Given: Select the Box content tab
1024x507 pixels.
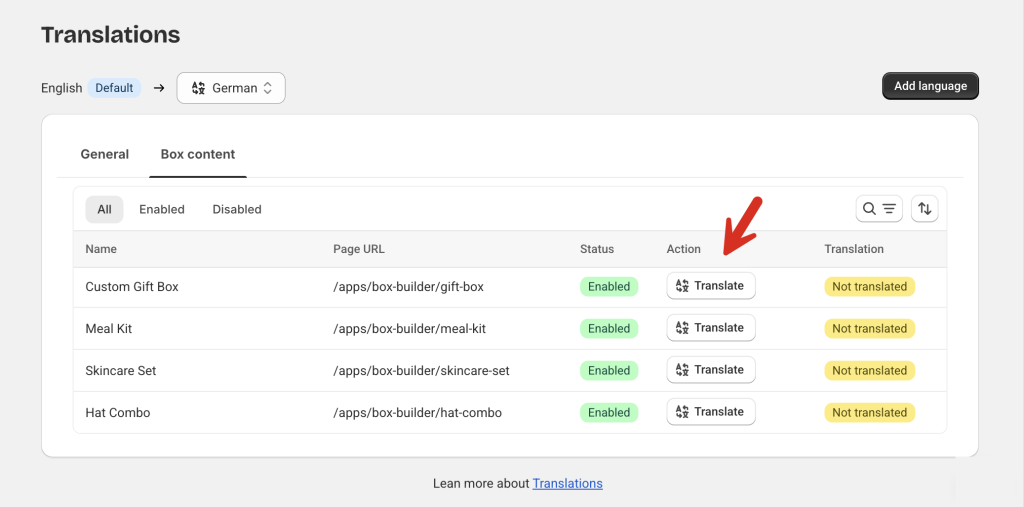Looking at the screenshot, I should tap(198, 154).
